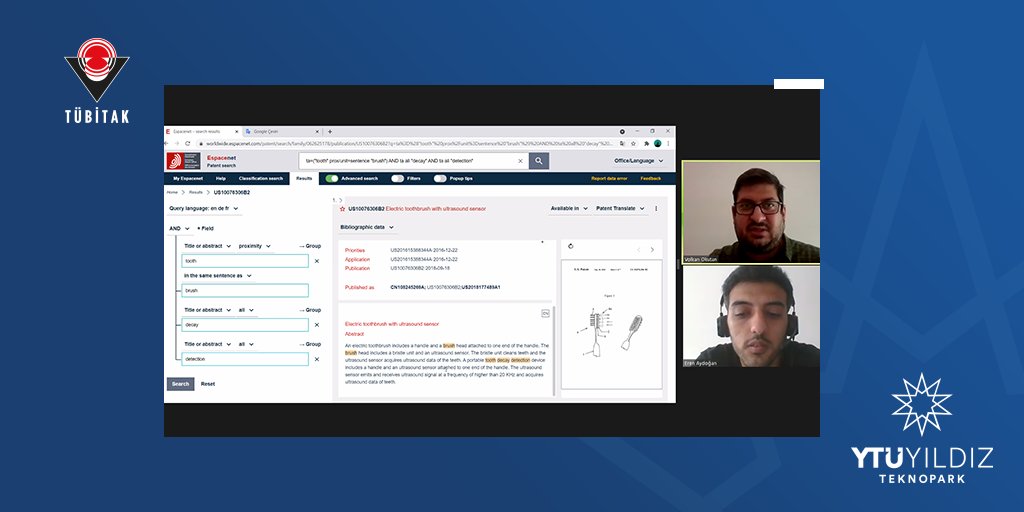Open the browser extensions puzzle icon
The width and height of the screenshot is (1024, 512).
[647, 144]
